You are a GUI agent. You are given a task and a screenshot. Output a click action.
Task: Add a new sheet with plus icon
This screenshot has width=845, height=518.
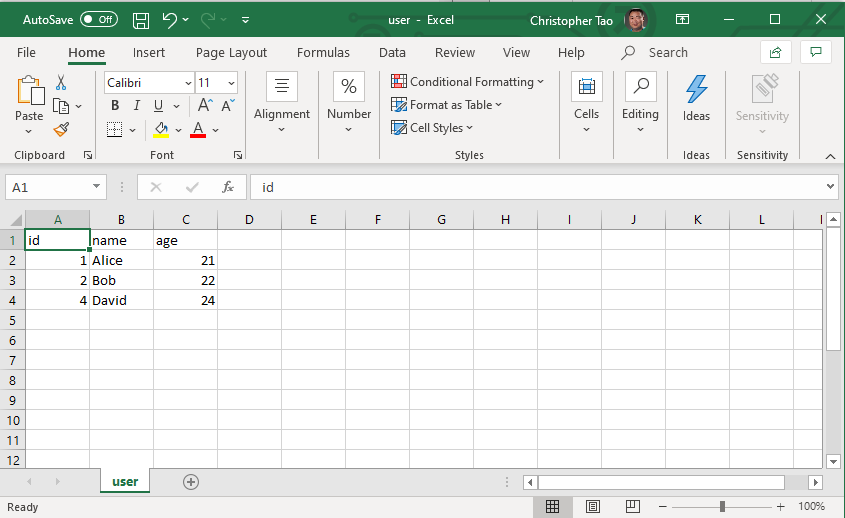pos(191,482)
